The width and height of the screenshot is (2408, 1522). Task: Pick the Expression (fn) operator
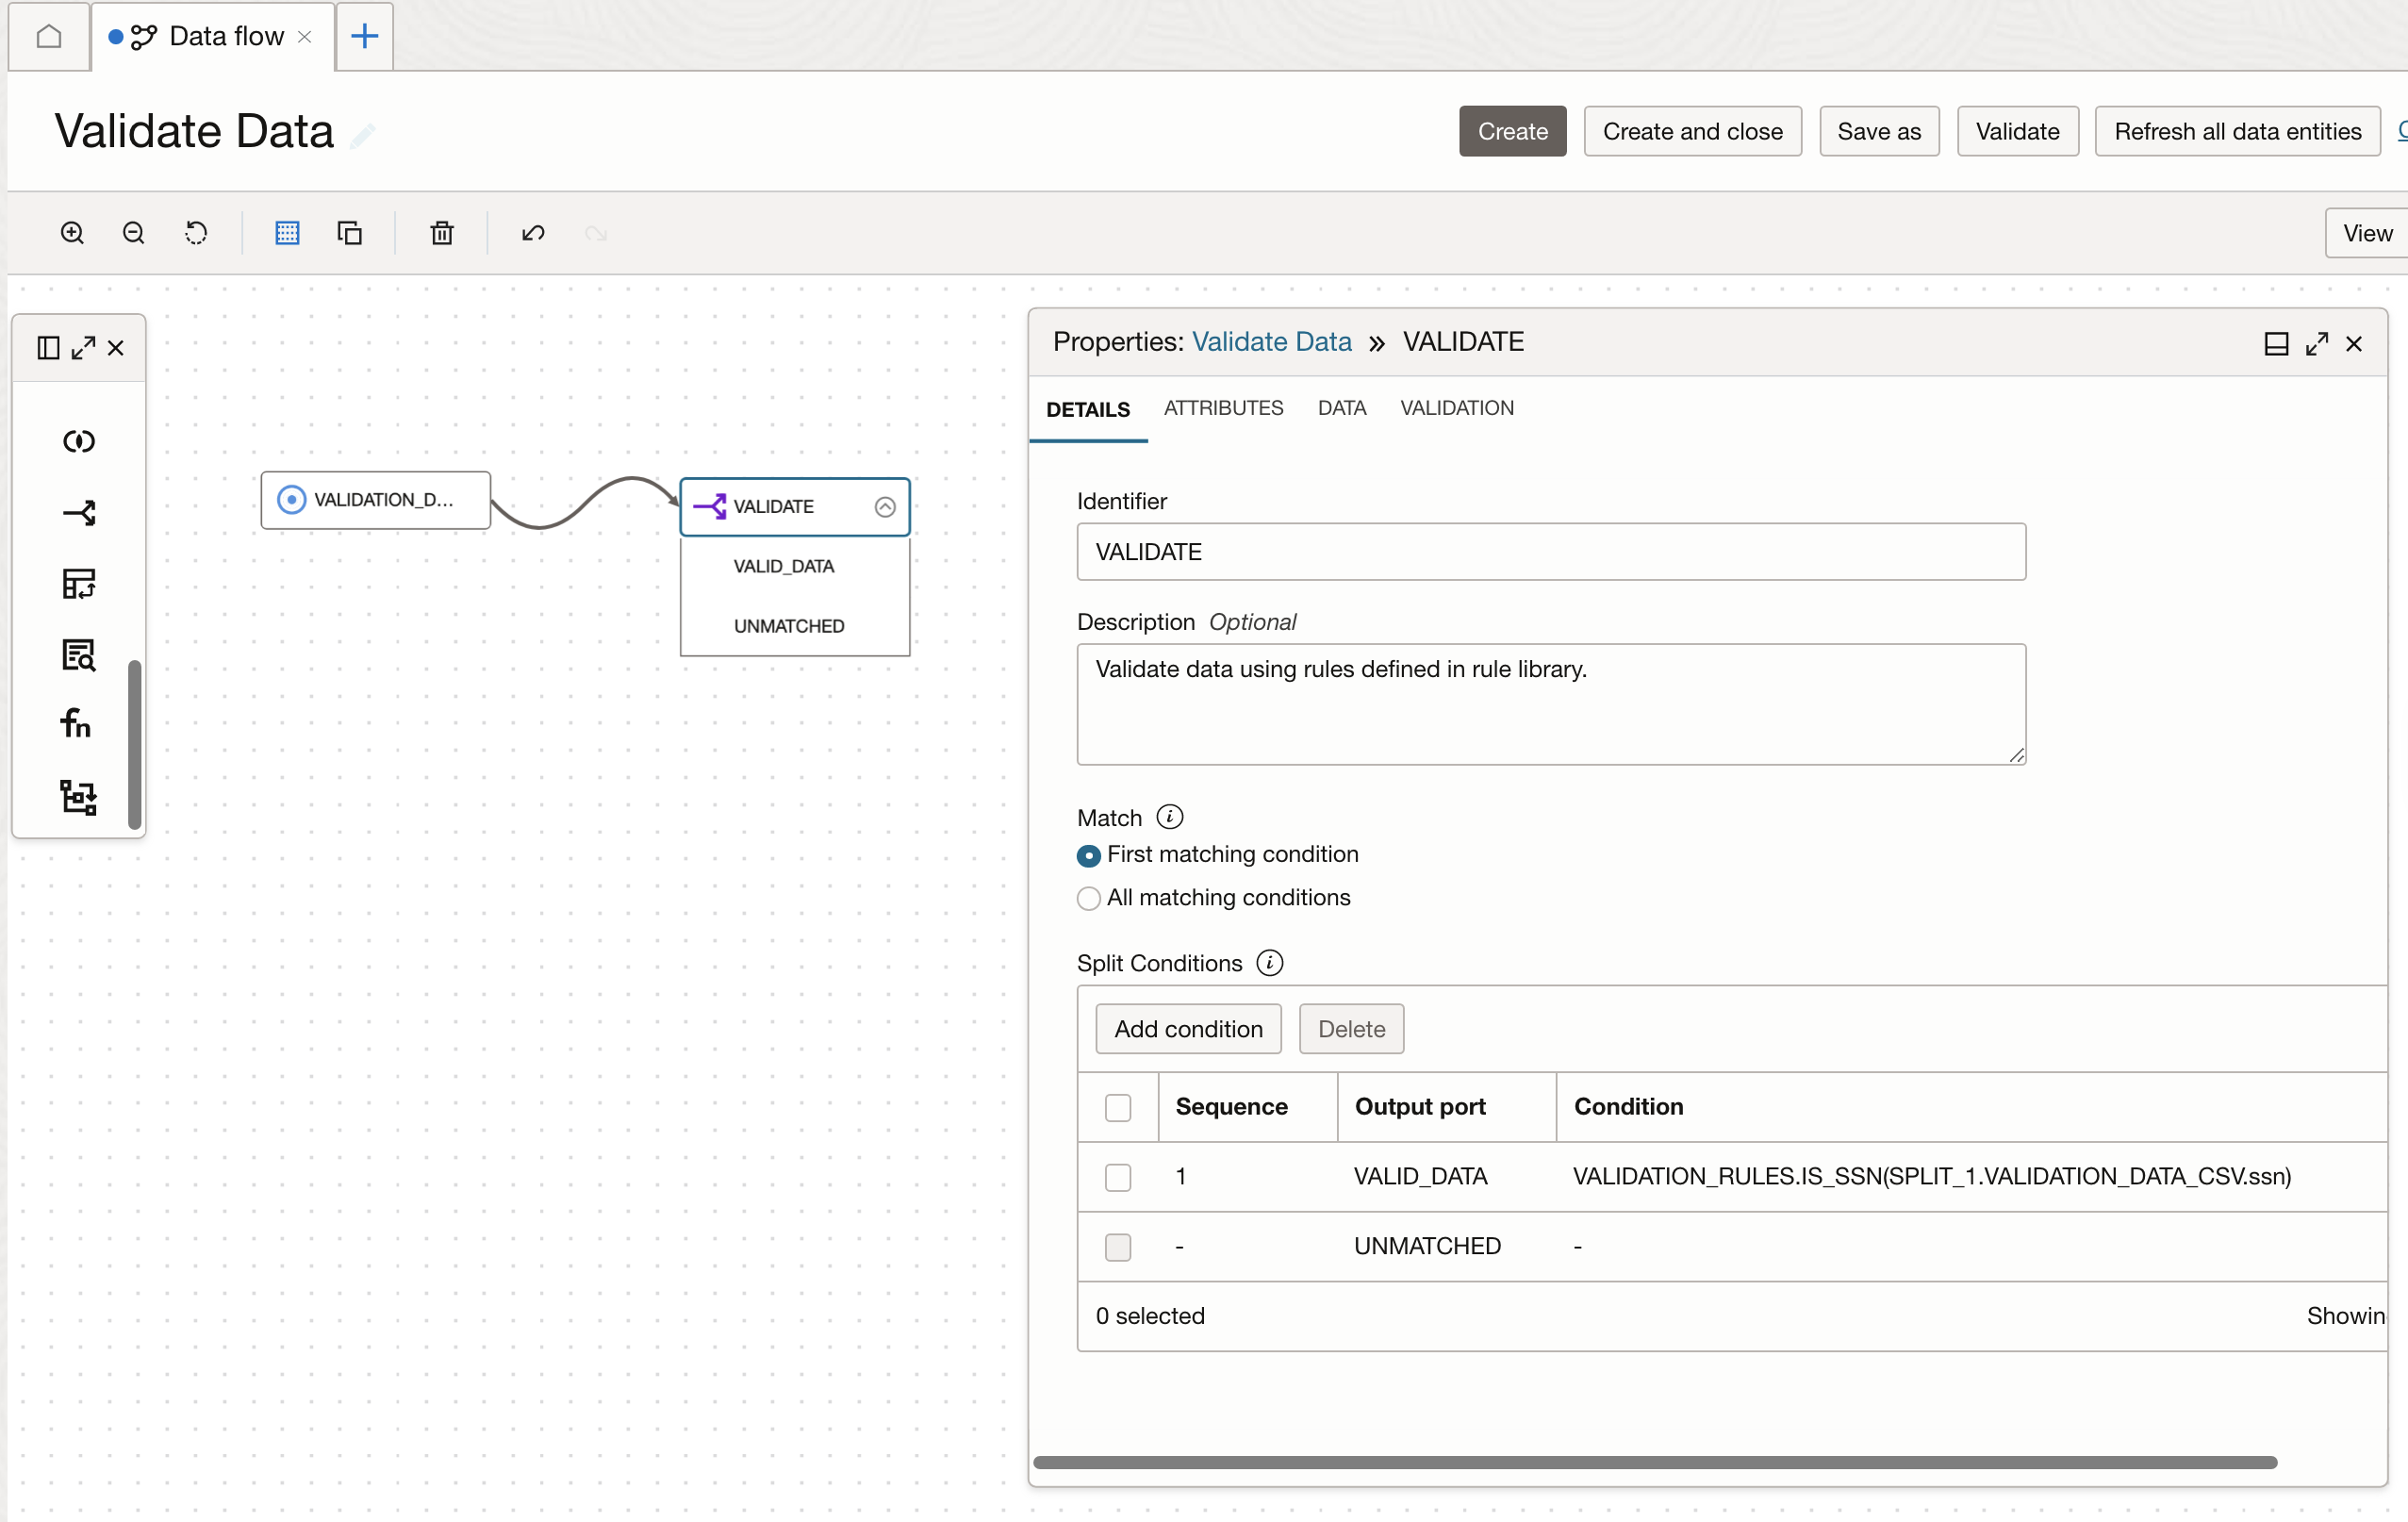[77, 723]
